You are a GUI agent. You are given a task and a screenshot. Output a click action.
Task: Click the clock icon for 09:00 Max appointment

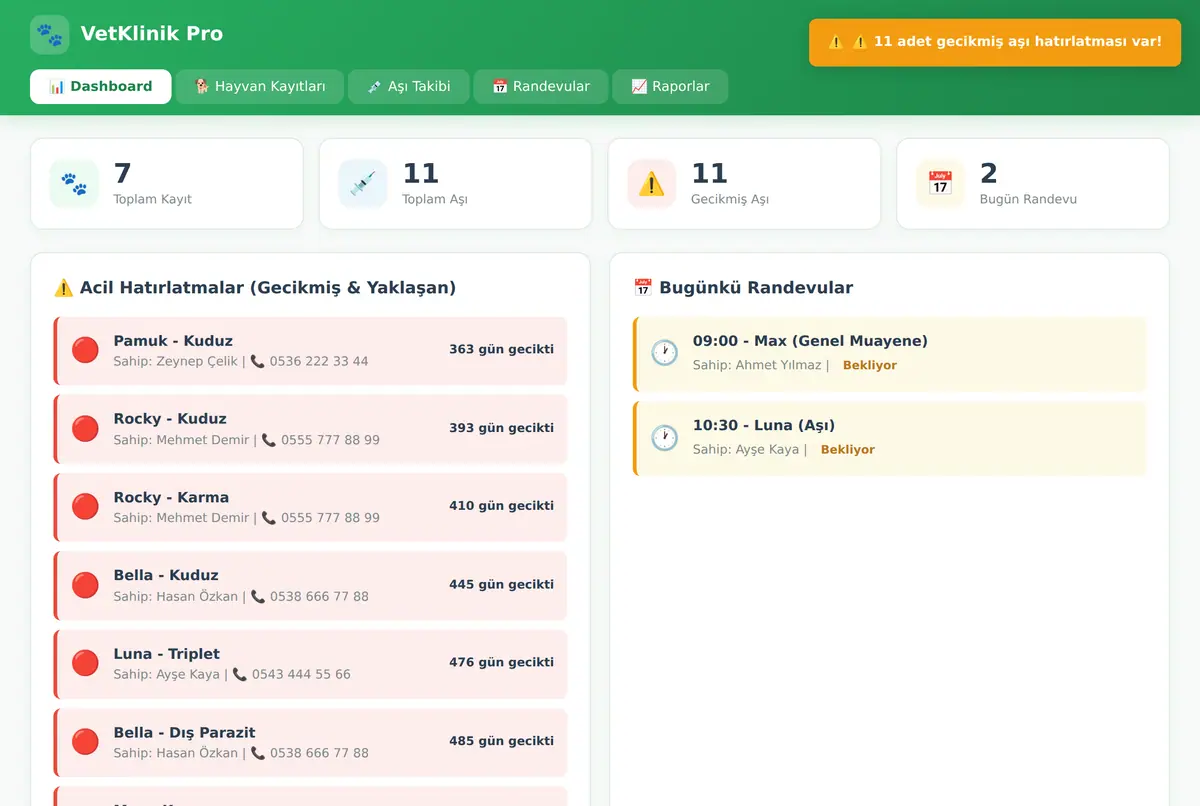tap(664, 353)
